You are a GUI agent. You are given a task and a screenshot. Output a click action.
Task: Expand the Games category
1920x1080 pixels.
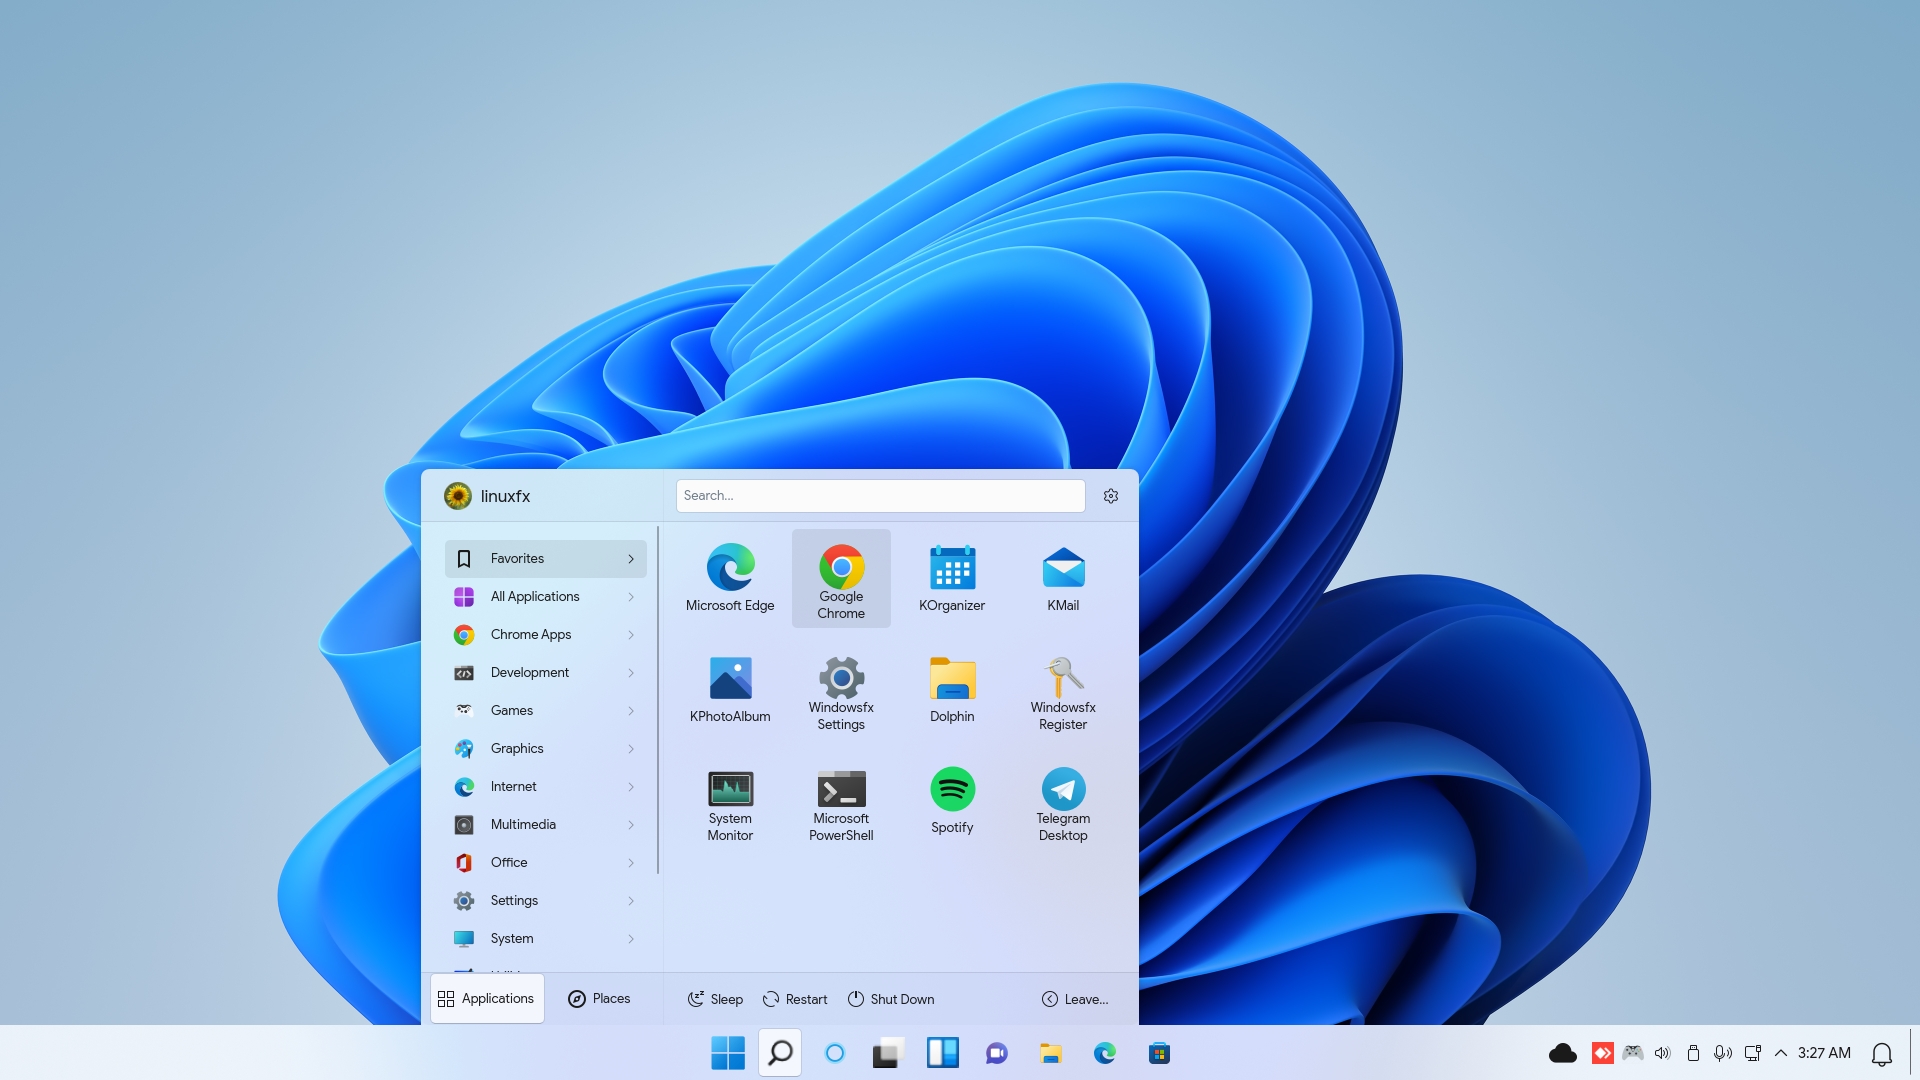pyautogui.click(x=542, y=709)
